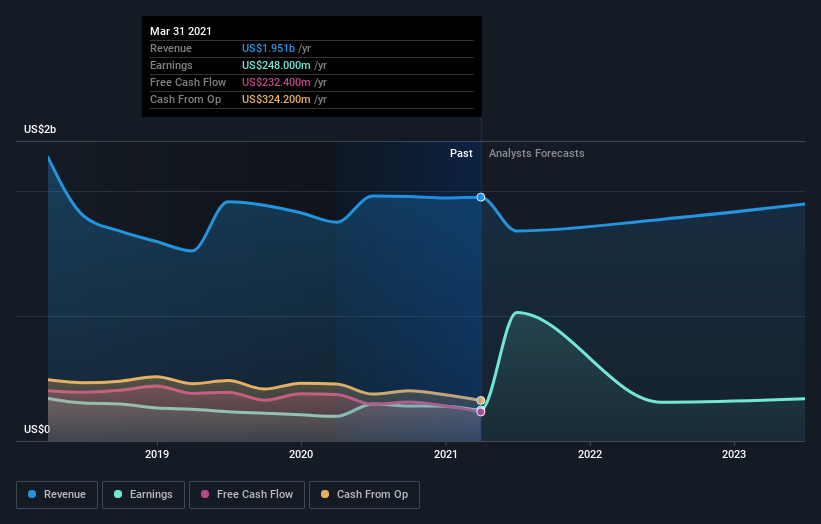Click the US$324.200m cash from op value
The width and height of the screenshot is (821, 524).
click(x=276, y=99)
